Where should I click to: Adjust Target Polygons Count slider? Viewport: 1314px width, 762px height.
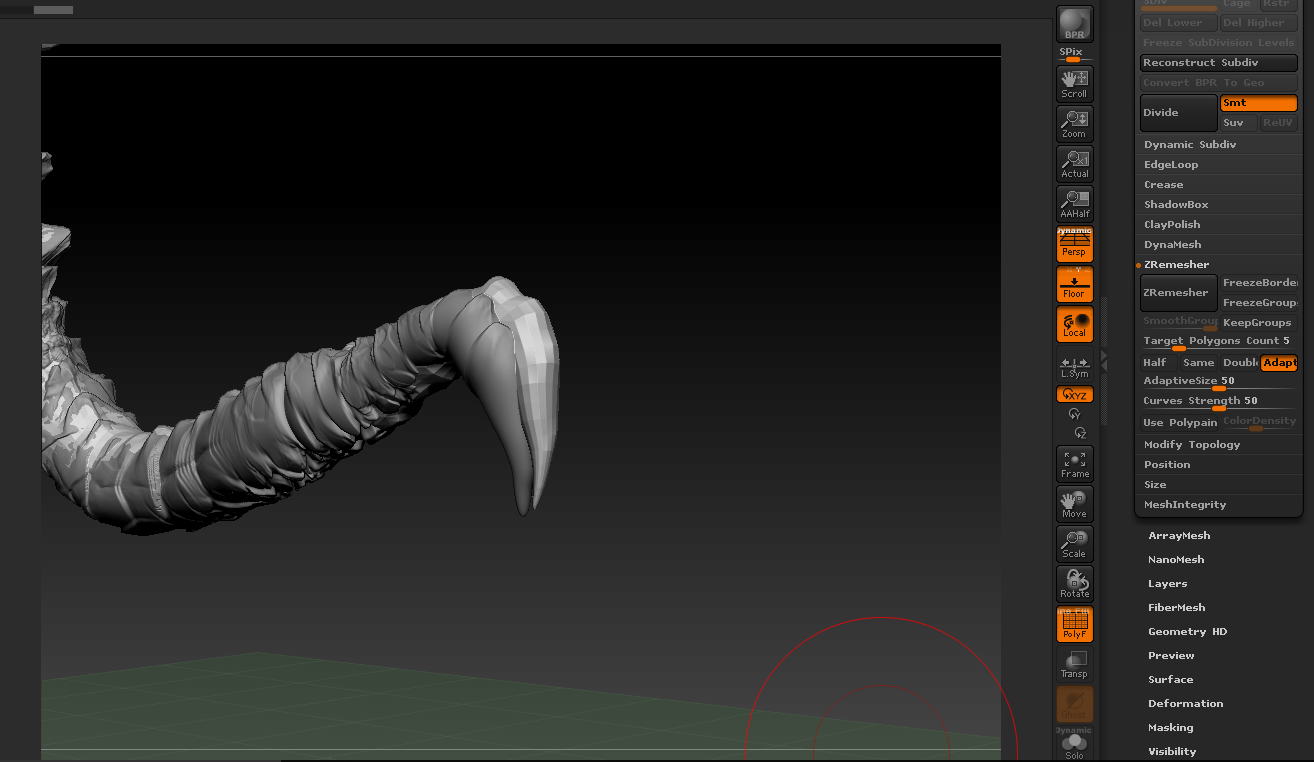(x=1219, y=342)
